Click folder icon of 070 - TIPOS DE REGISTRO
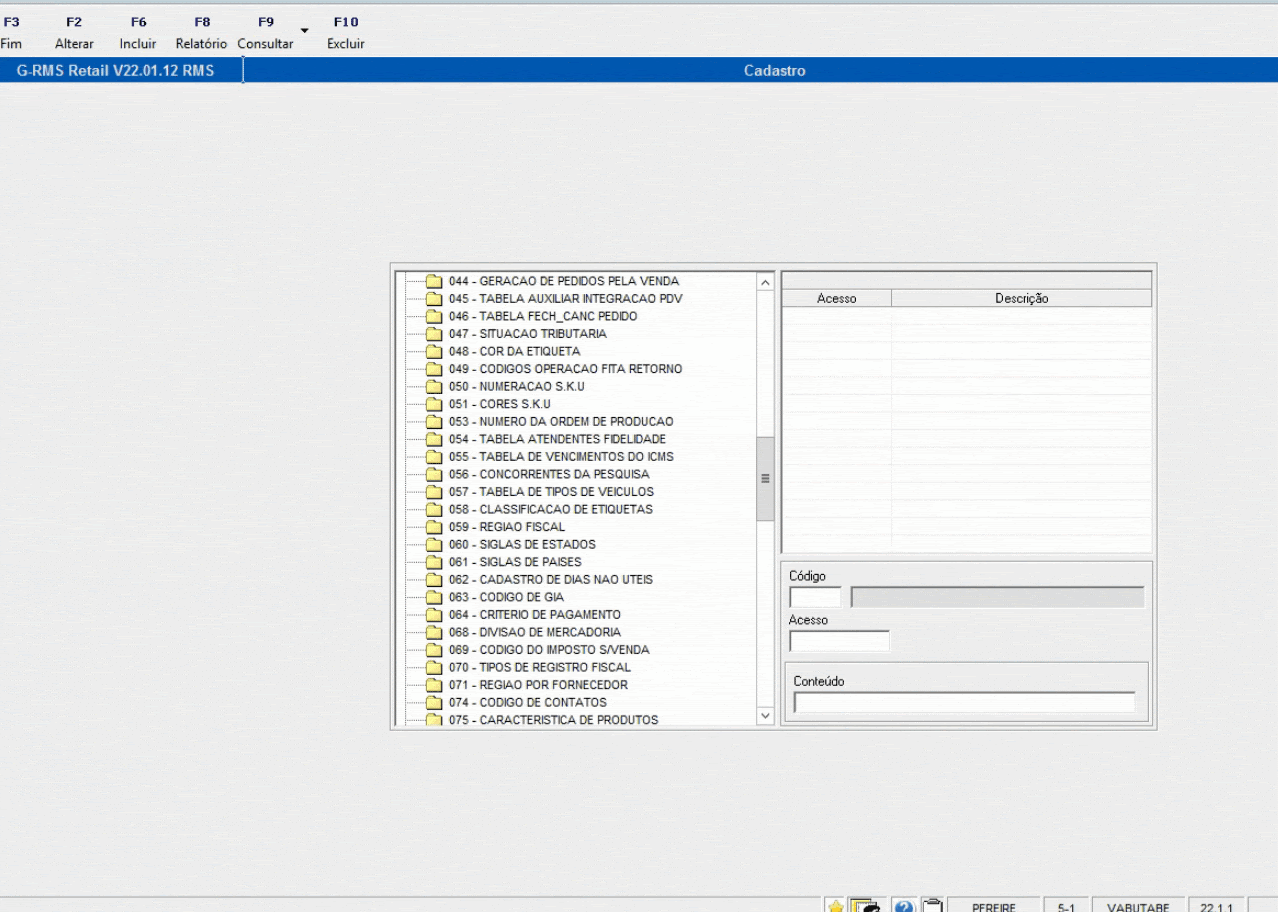The image size is (1278, 912). [434, 668]
